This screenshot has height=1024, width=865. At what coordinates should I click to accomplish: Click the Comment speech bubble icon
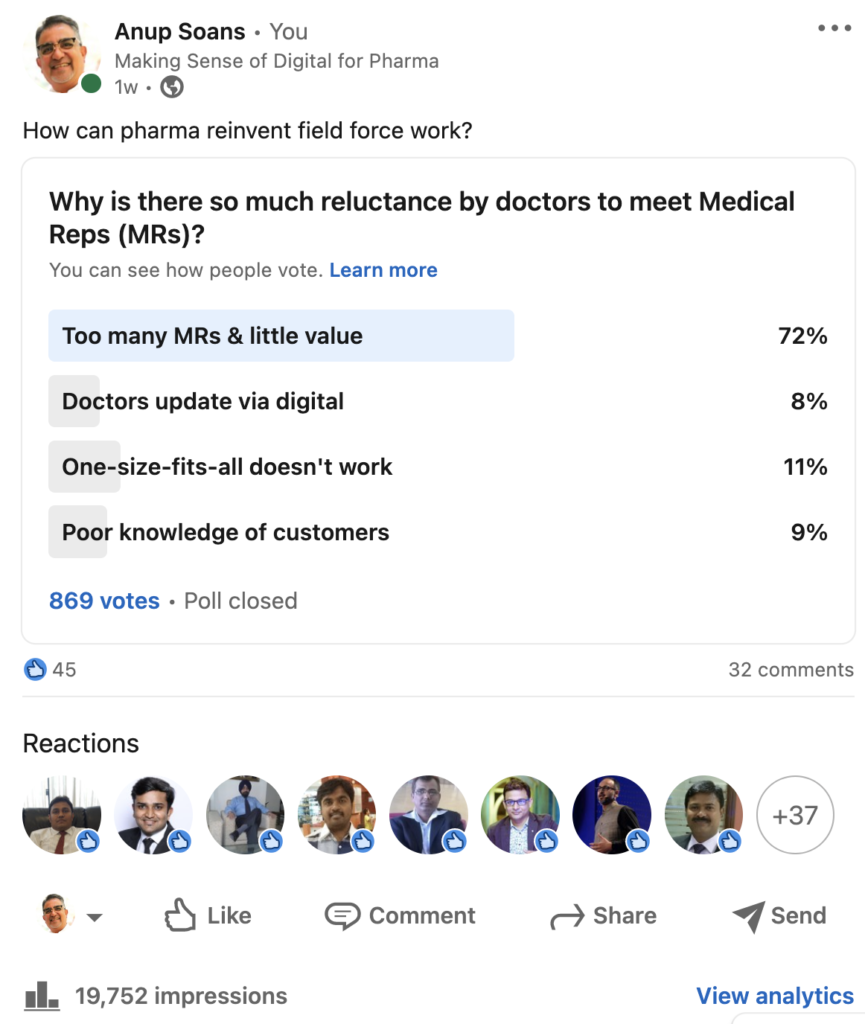coord(342,915)
